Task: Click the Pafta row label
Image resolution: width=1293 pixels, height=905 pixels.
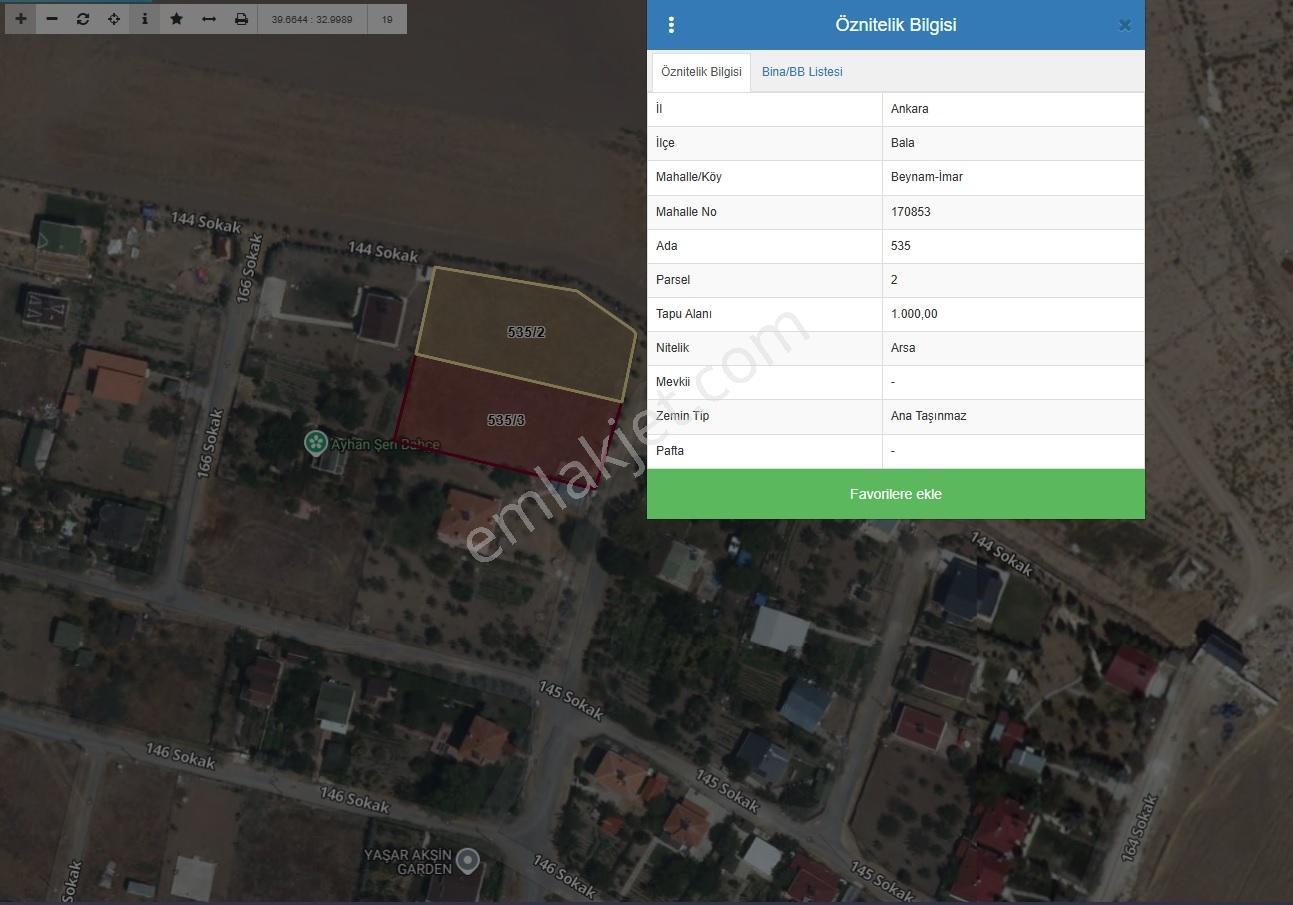Action: [x=670, y=451]
